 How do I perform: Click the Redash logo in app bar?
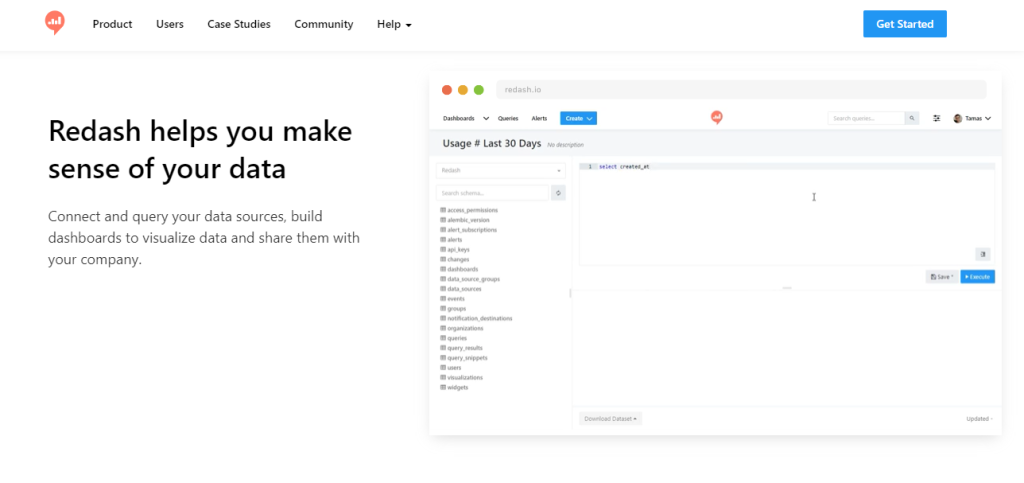(x=716, y=118)
